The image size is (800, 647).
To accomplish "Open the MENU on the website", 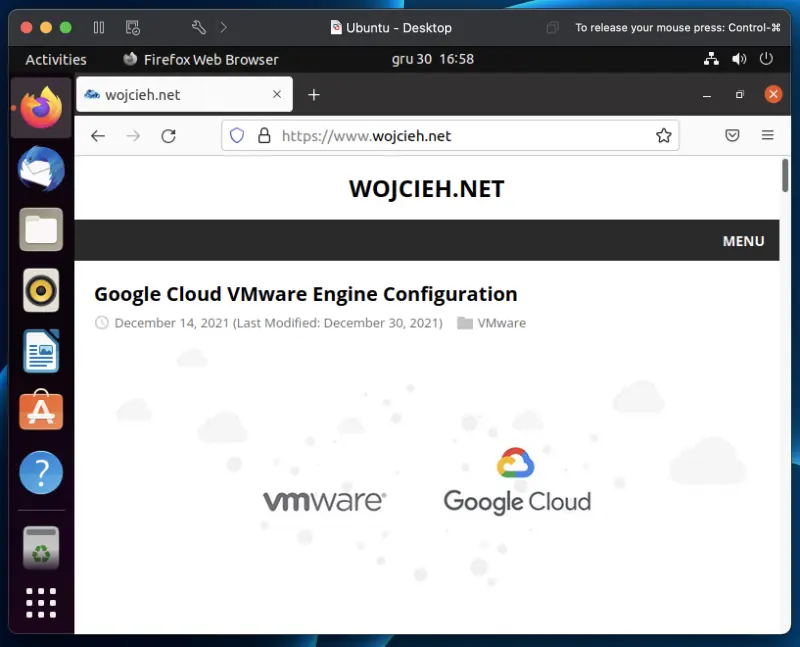I will [x=743, y=241].
